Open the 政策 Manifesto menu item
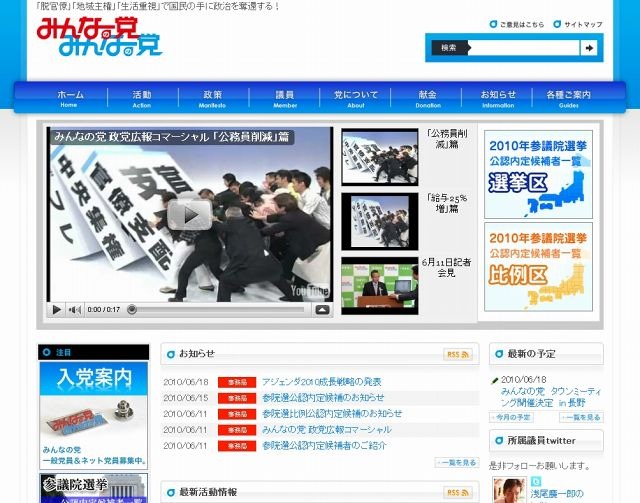Screen dimensions: 640x503 [x=213, y=98]
